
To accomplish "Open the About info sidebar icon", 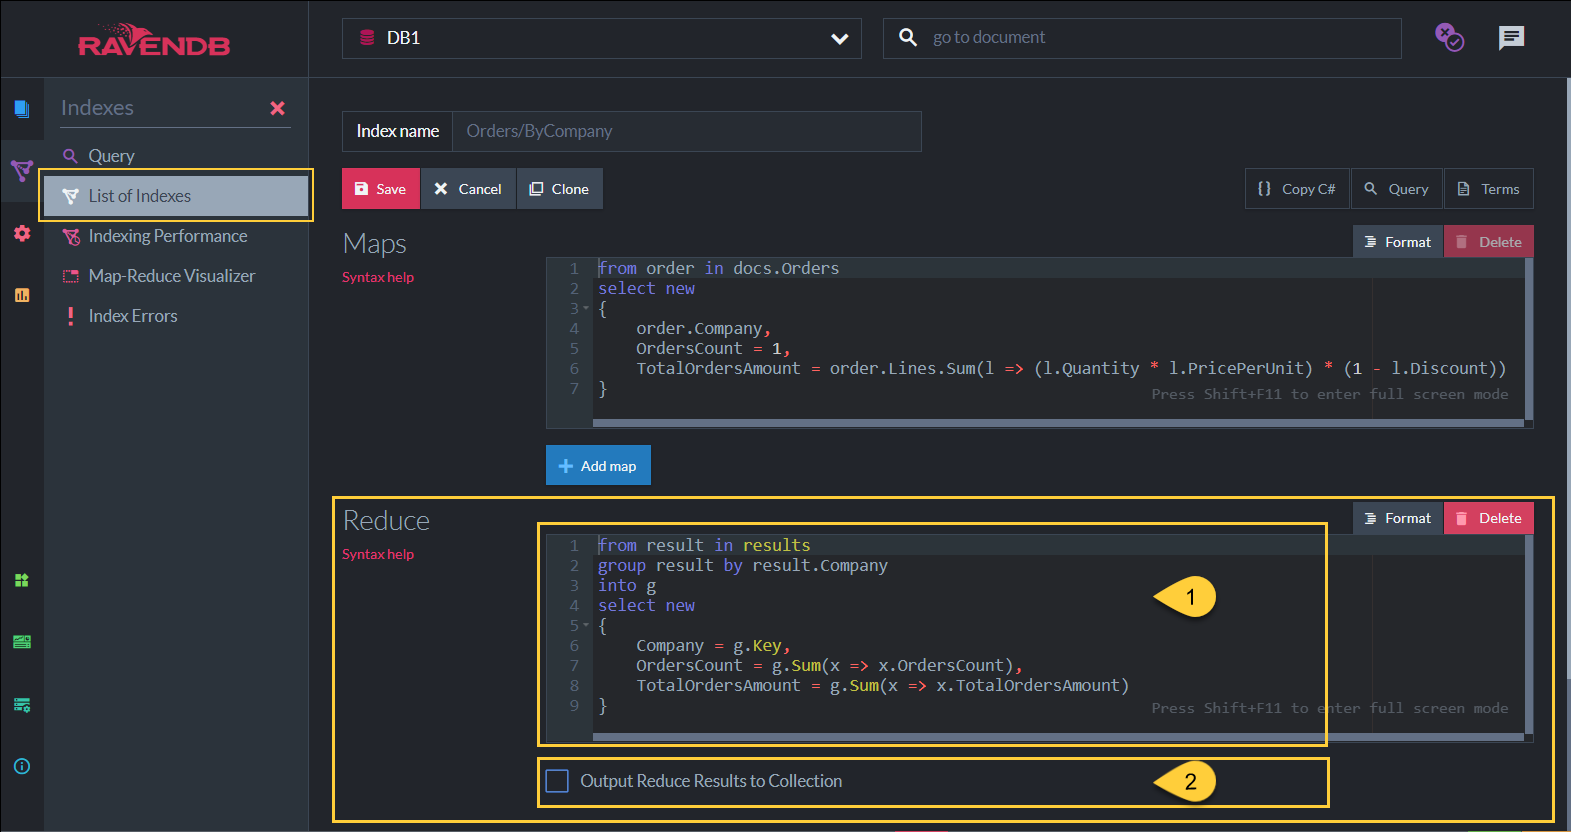I will 22,766.
